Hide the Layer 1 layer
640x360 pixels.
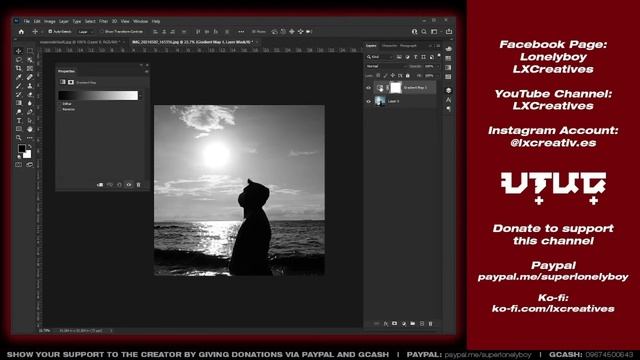point(369,101)
